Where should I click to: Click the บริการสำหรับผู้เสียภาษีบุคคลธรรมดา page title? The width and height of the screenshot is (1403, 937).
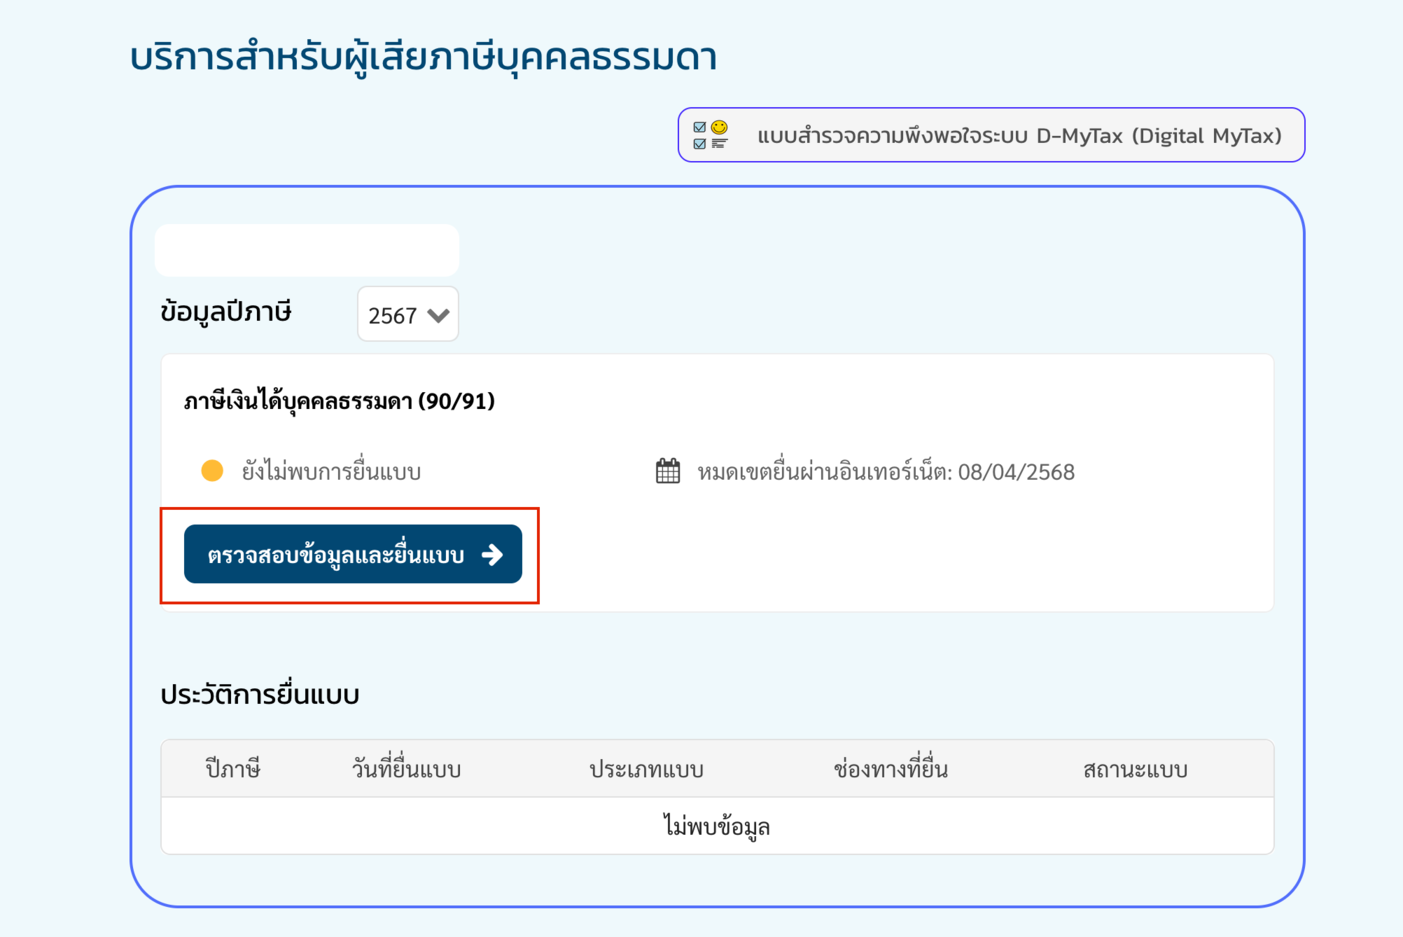[x=423, y=56]
